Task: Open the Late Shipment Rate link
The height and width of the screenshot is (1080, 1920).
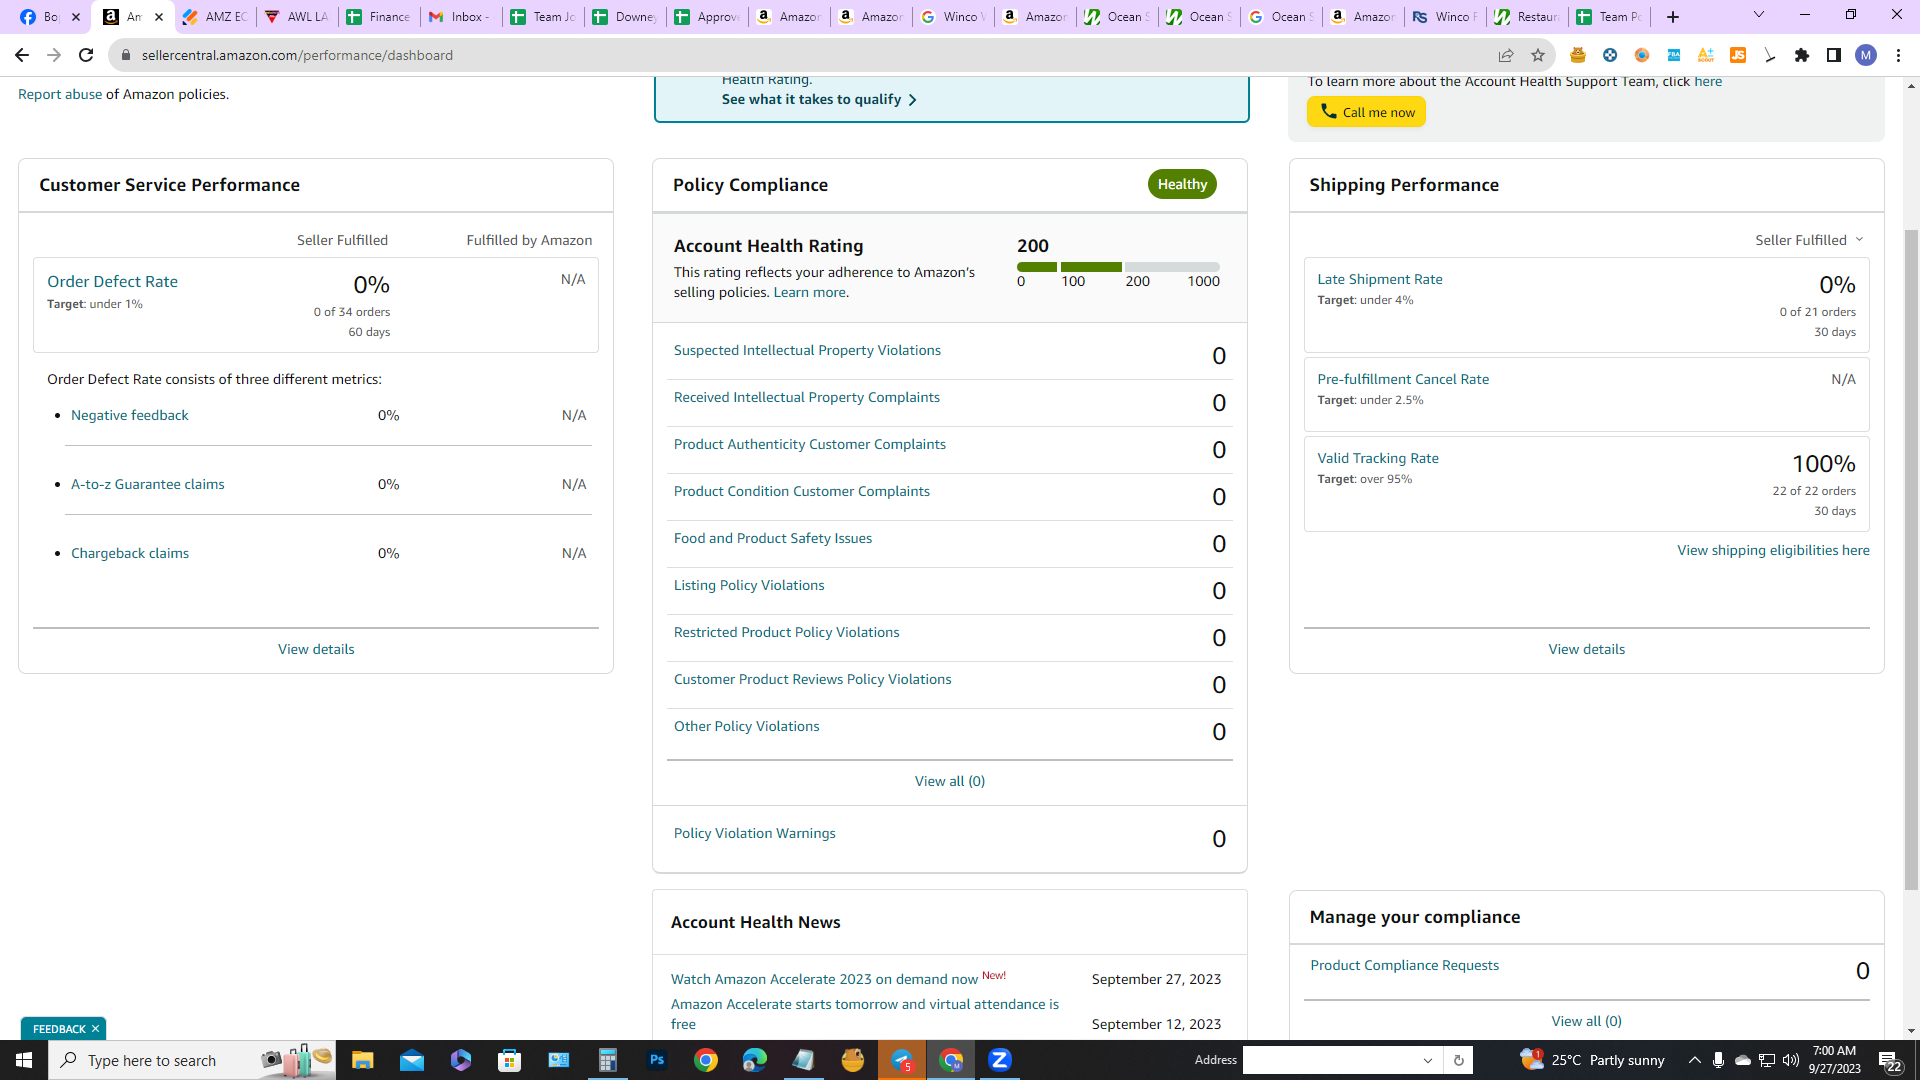Action: click(x=1380, y=279)
